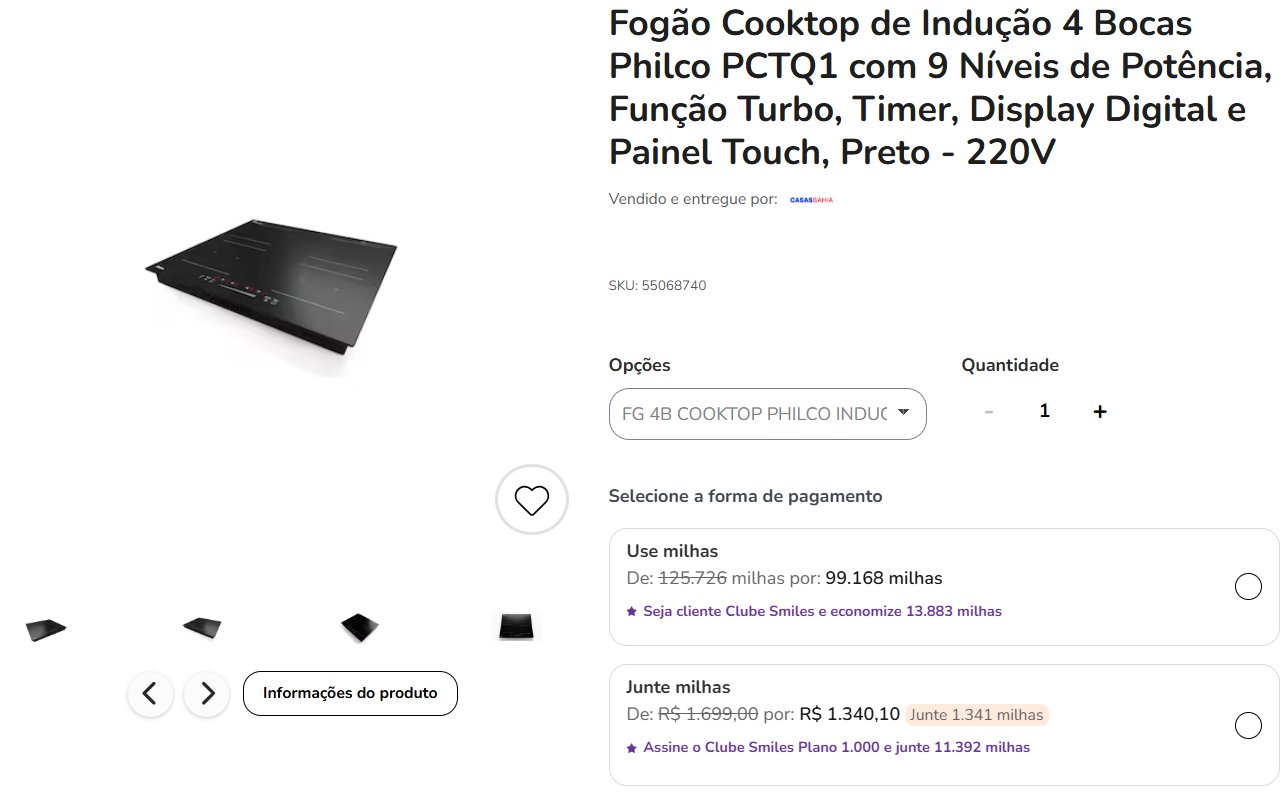This screenshot has height=792, width=1286.
Task: Select the Use milhas payment radio button
Action: click(x=1248, y=587)
